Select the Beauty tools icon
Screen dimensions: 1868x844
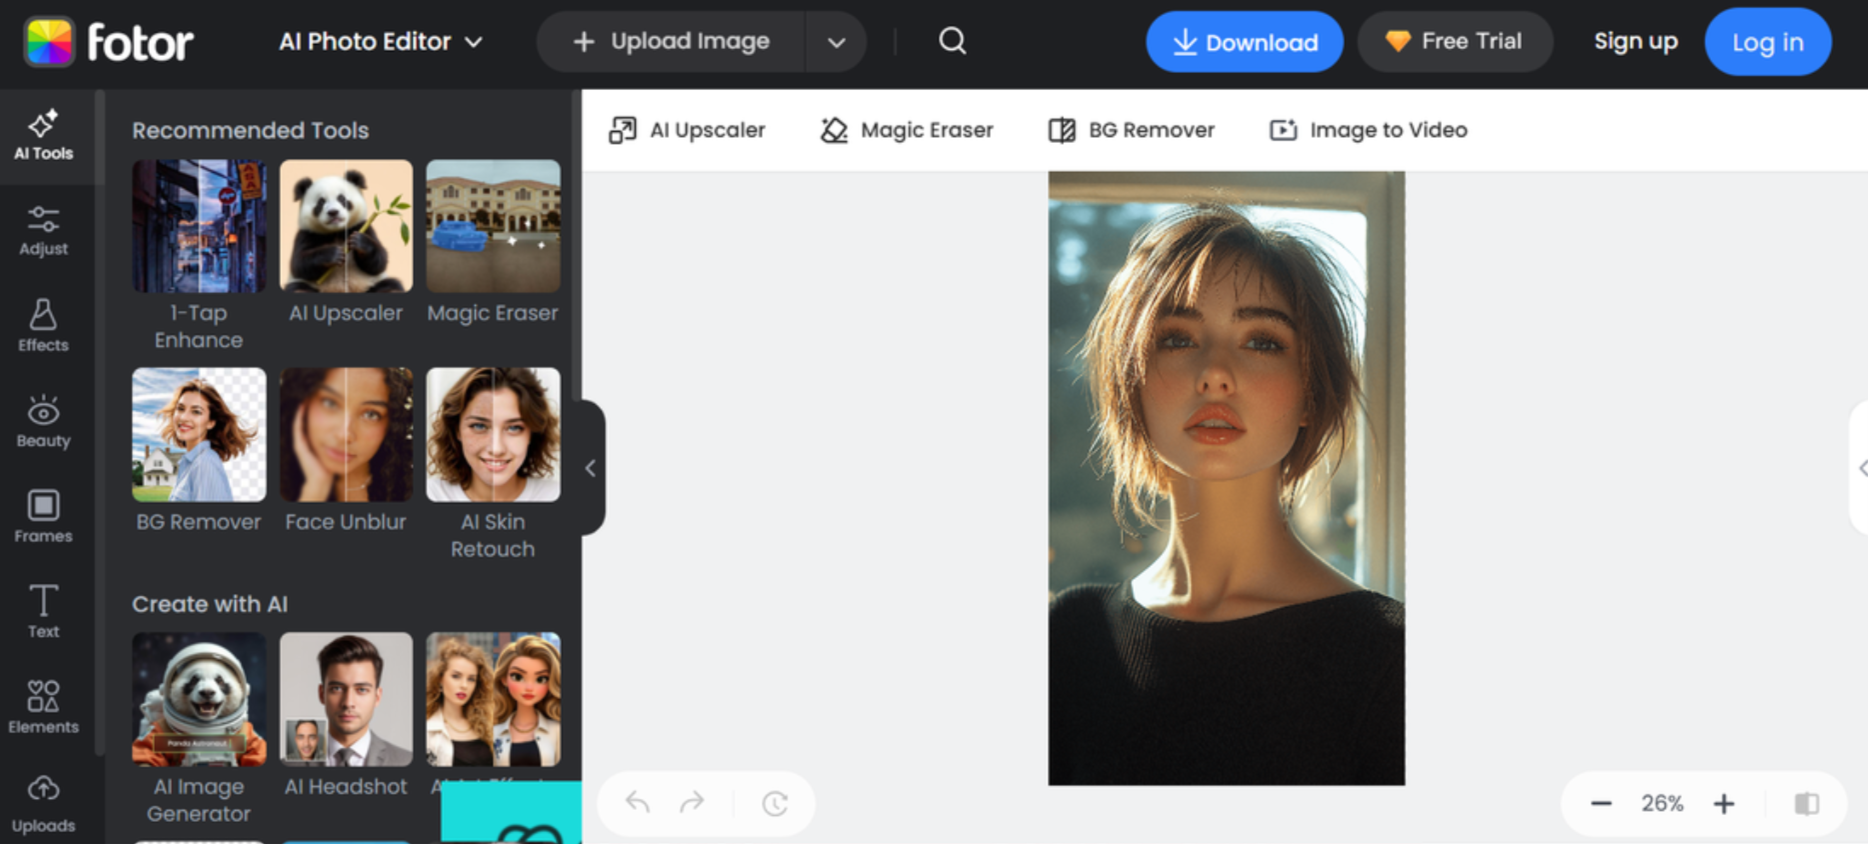tap(43, 421)
